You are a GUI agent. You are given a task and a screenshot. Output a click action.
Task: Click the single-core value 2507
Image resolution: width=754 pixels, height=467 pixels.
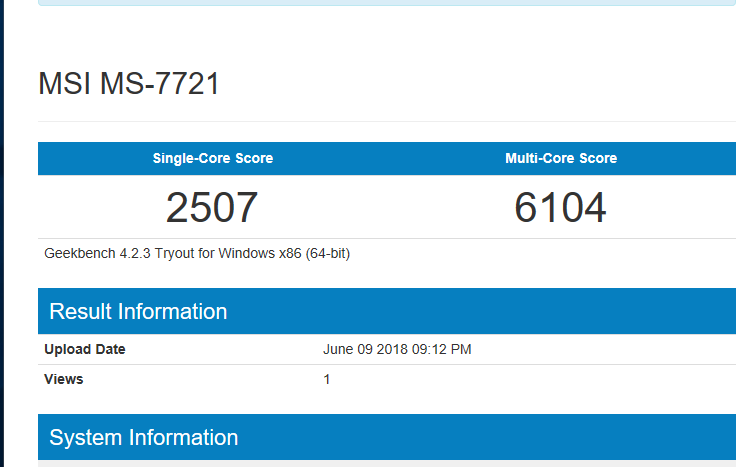[x=212, y=207]
